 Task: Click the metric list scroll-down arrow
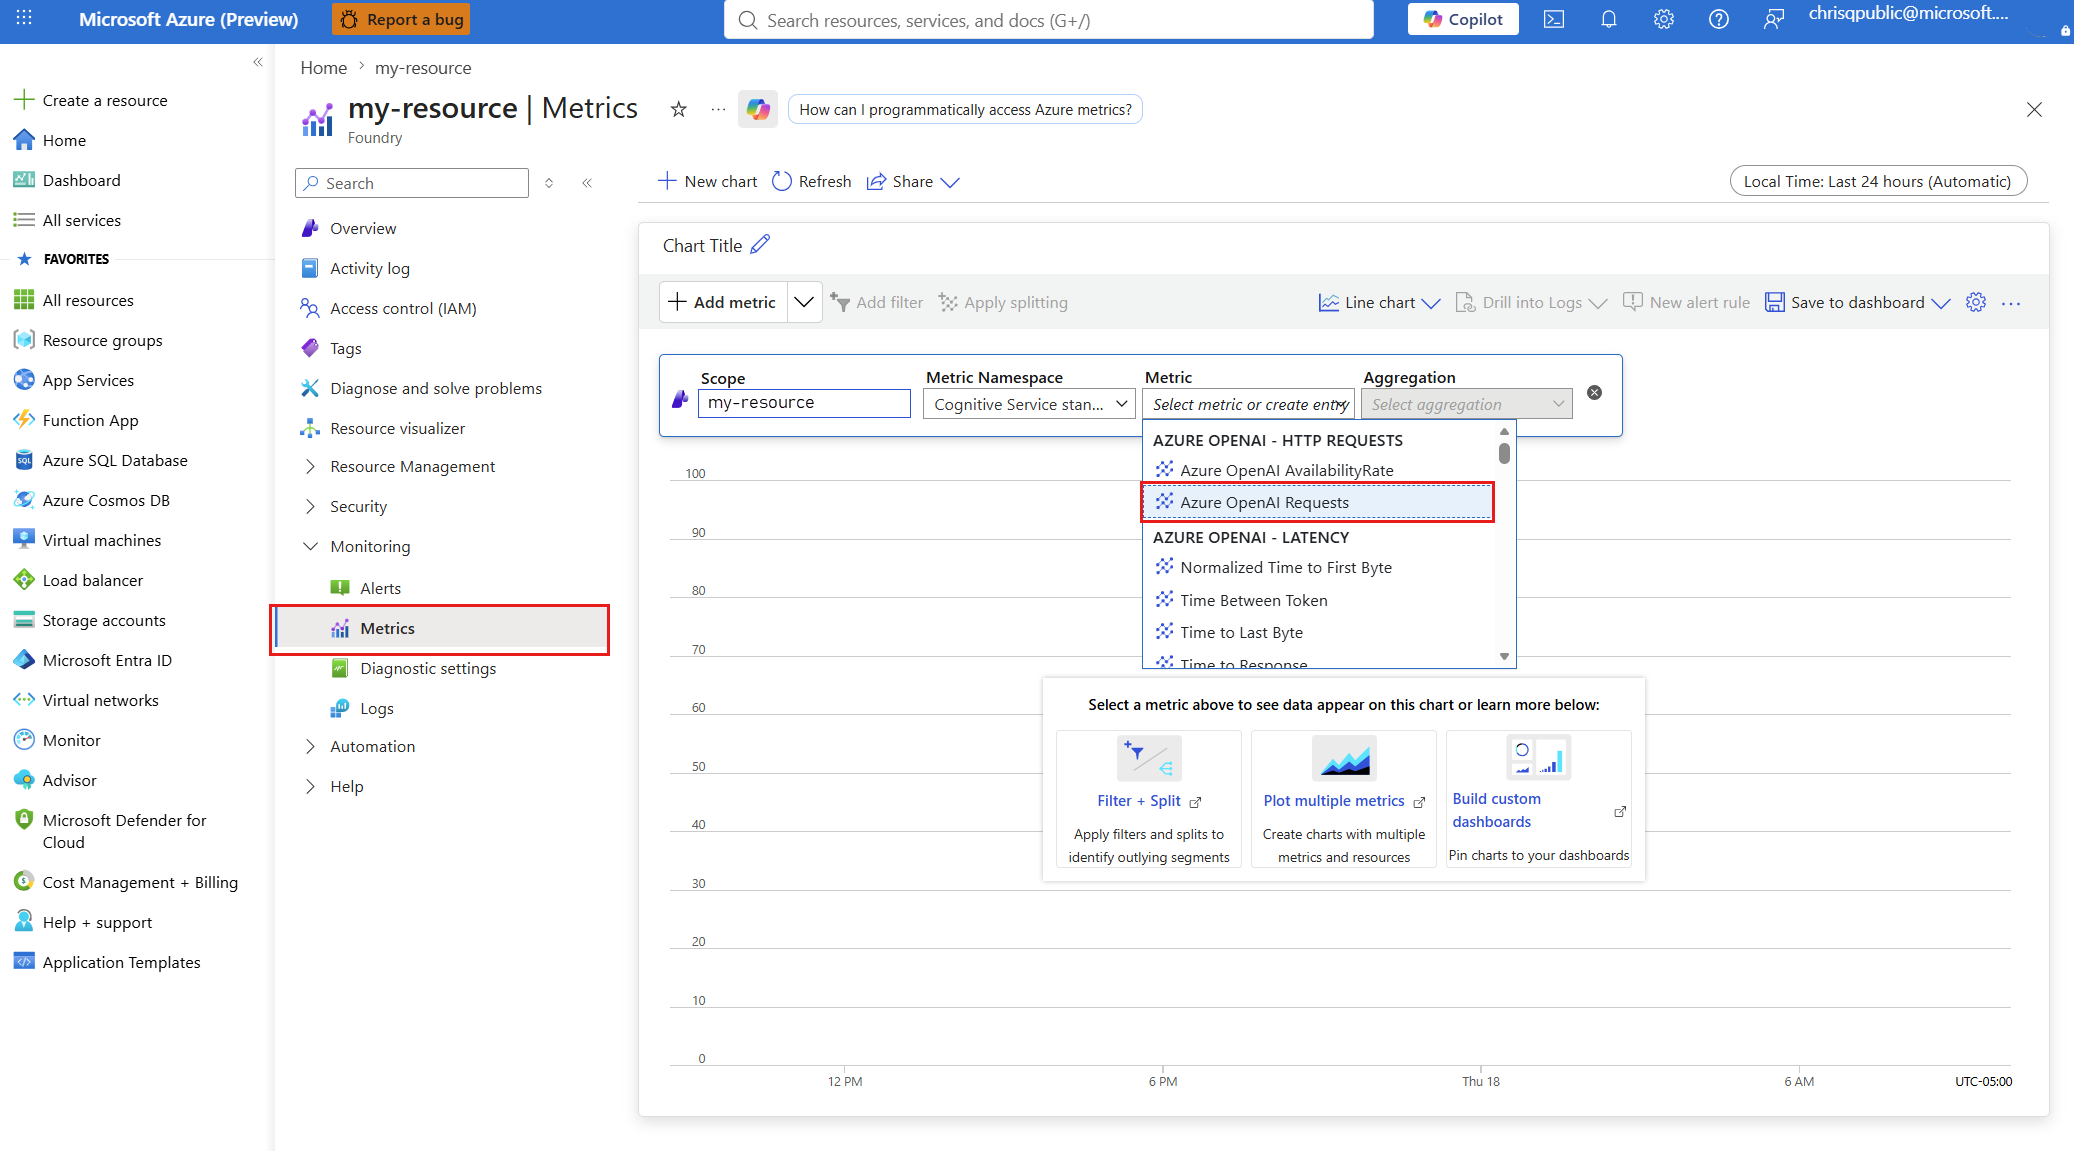1504,657
